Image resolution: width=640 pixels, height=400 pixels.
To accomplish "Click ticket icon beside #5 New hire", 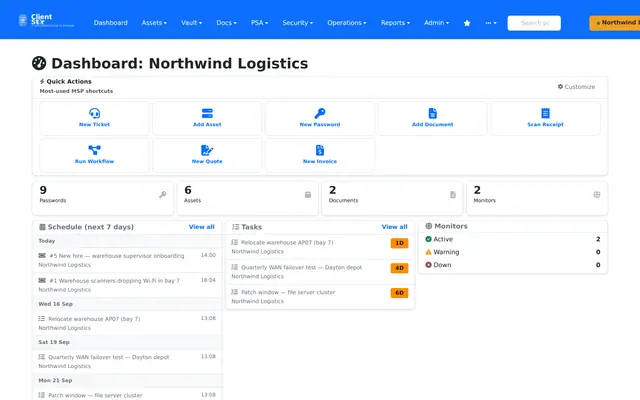I will pyautogui.click(x=42, y=256).
